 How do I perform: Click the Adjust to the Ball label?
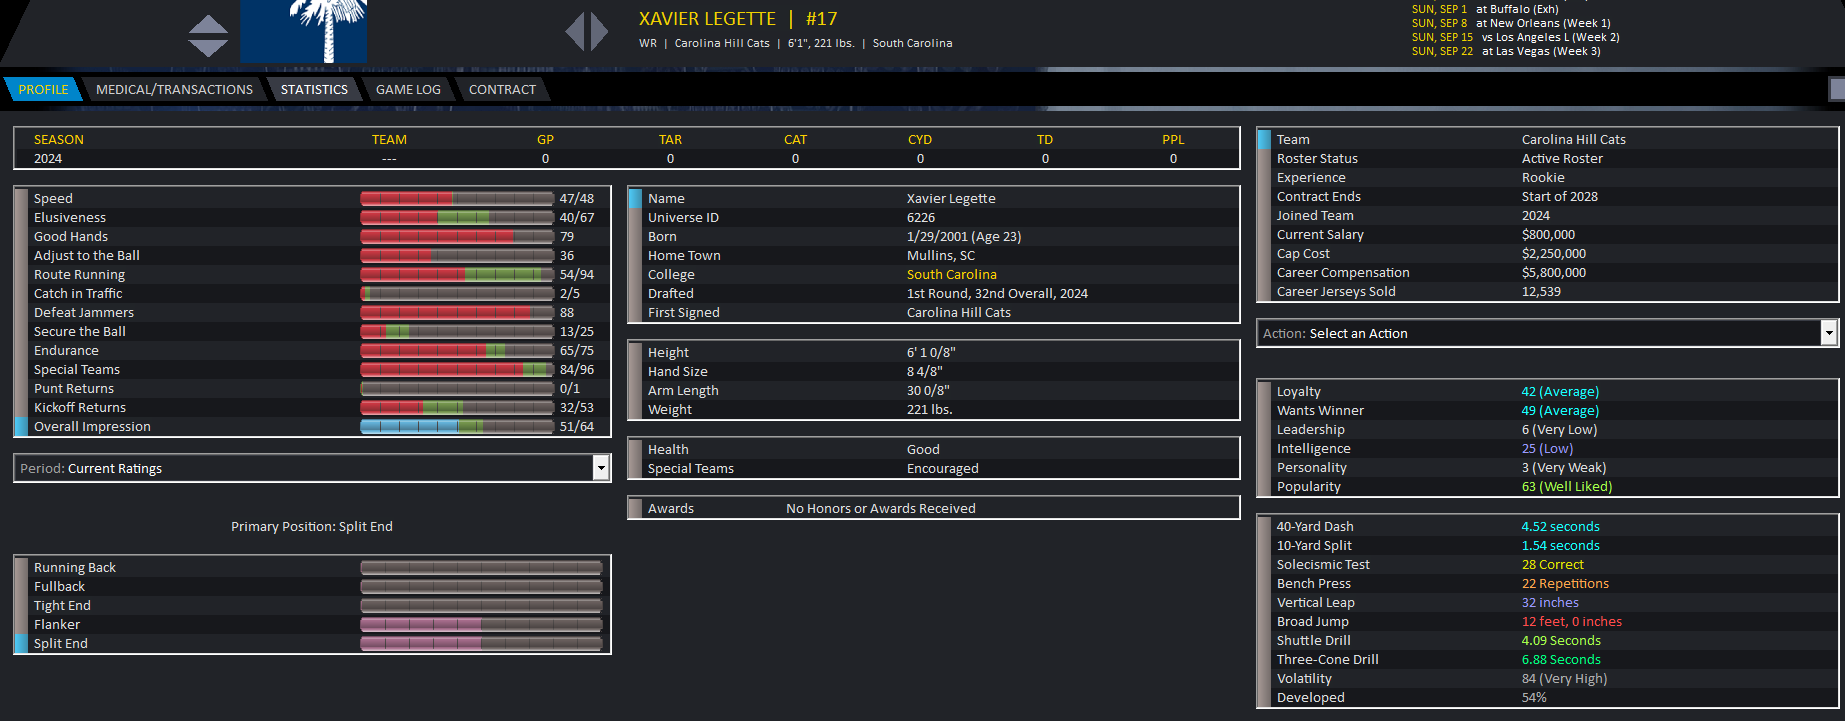click(x=87, y=255)
